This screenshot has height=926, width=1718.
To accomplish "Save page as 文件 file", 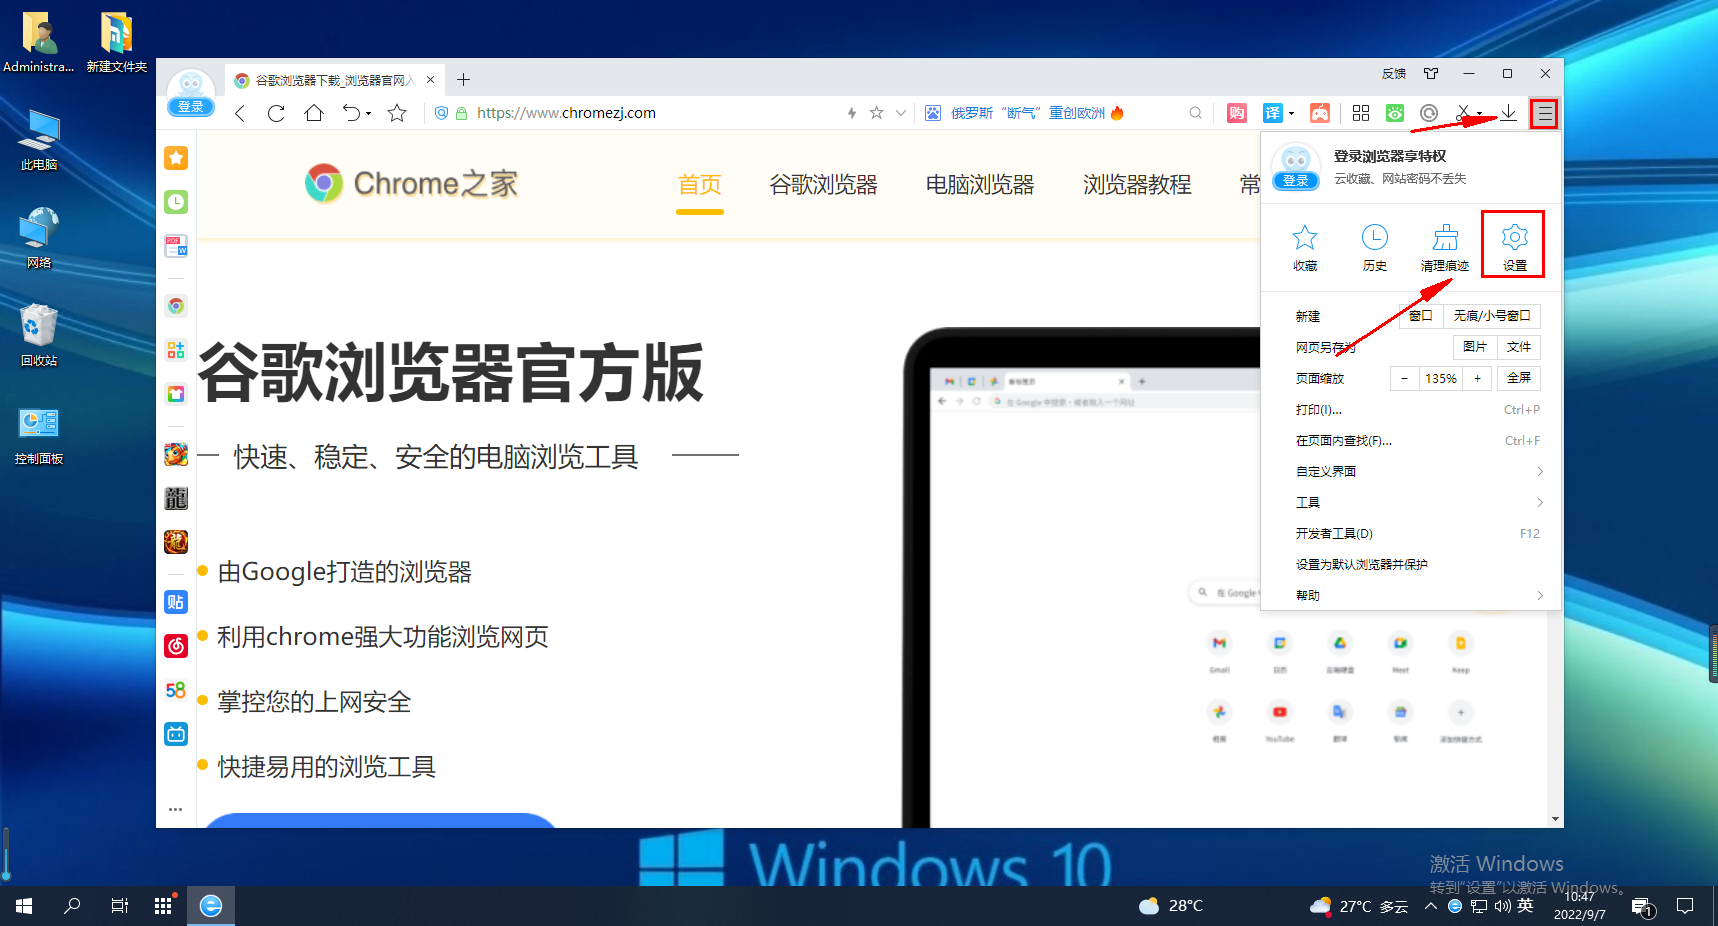I will [x=1519, y=347].
